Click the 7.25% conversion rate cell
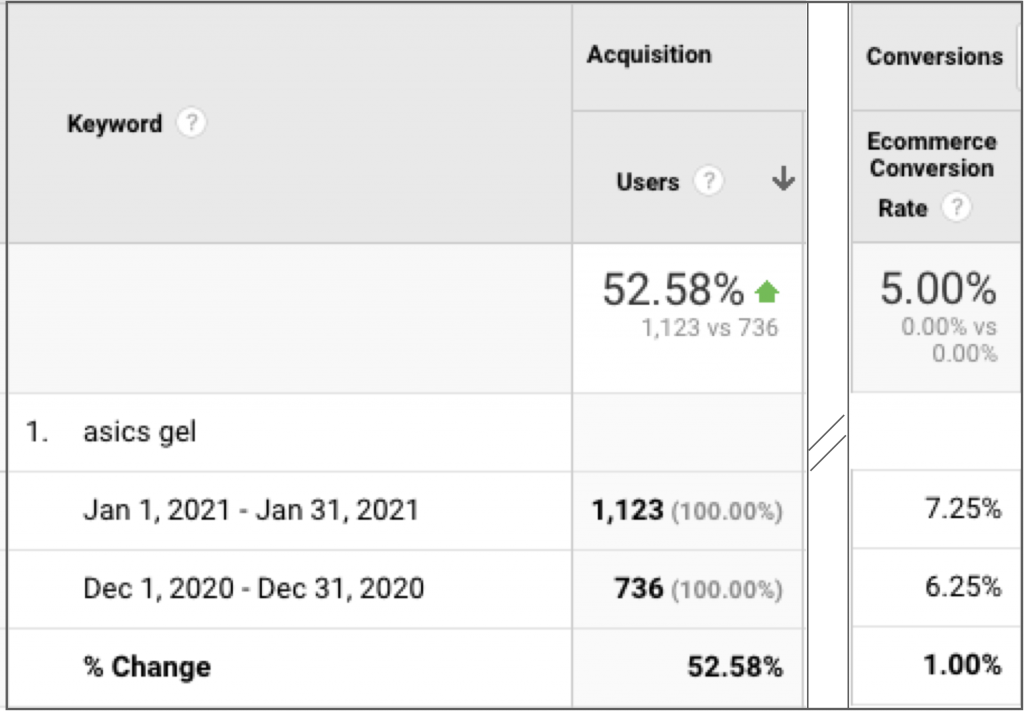This screenshot has height=711, width=1024. 963,508
